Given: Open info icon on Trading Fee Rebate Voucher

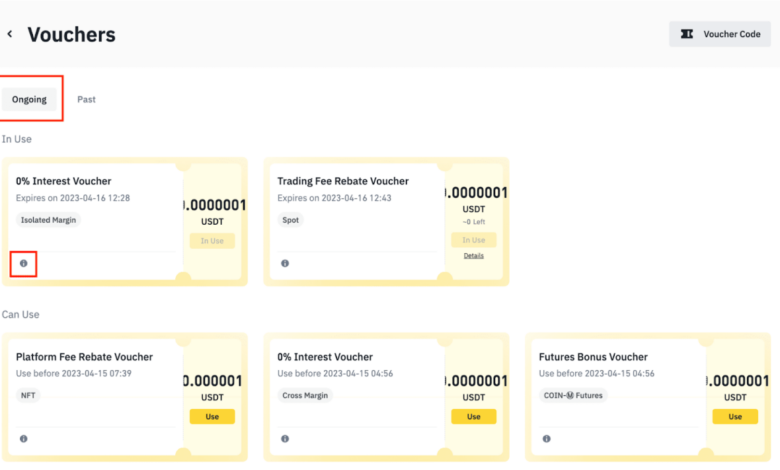Looking at the screenshot, I should [285, 263].
